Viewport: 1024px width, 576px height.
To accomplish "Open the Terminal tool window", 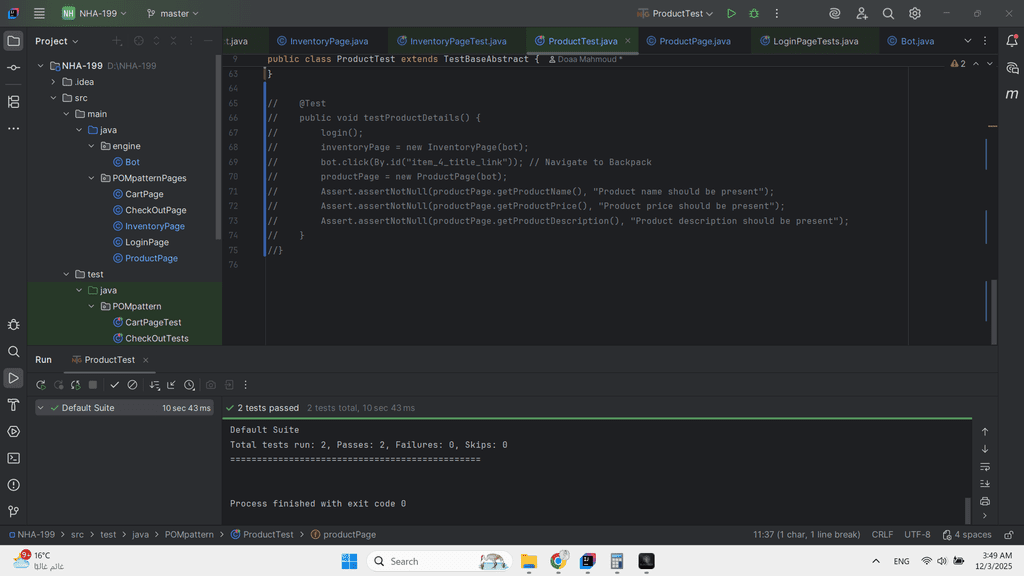I will pyautogui.click(x=13, y=458).
